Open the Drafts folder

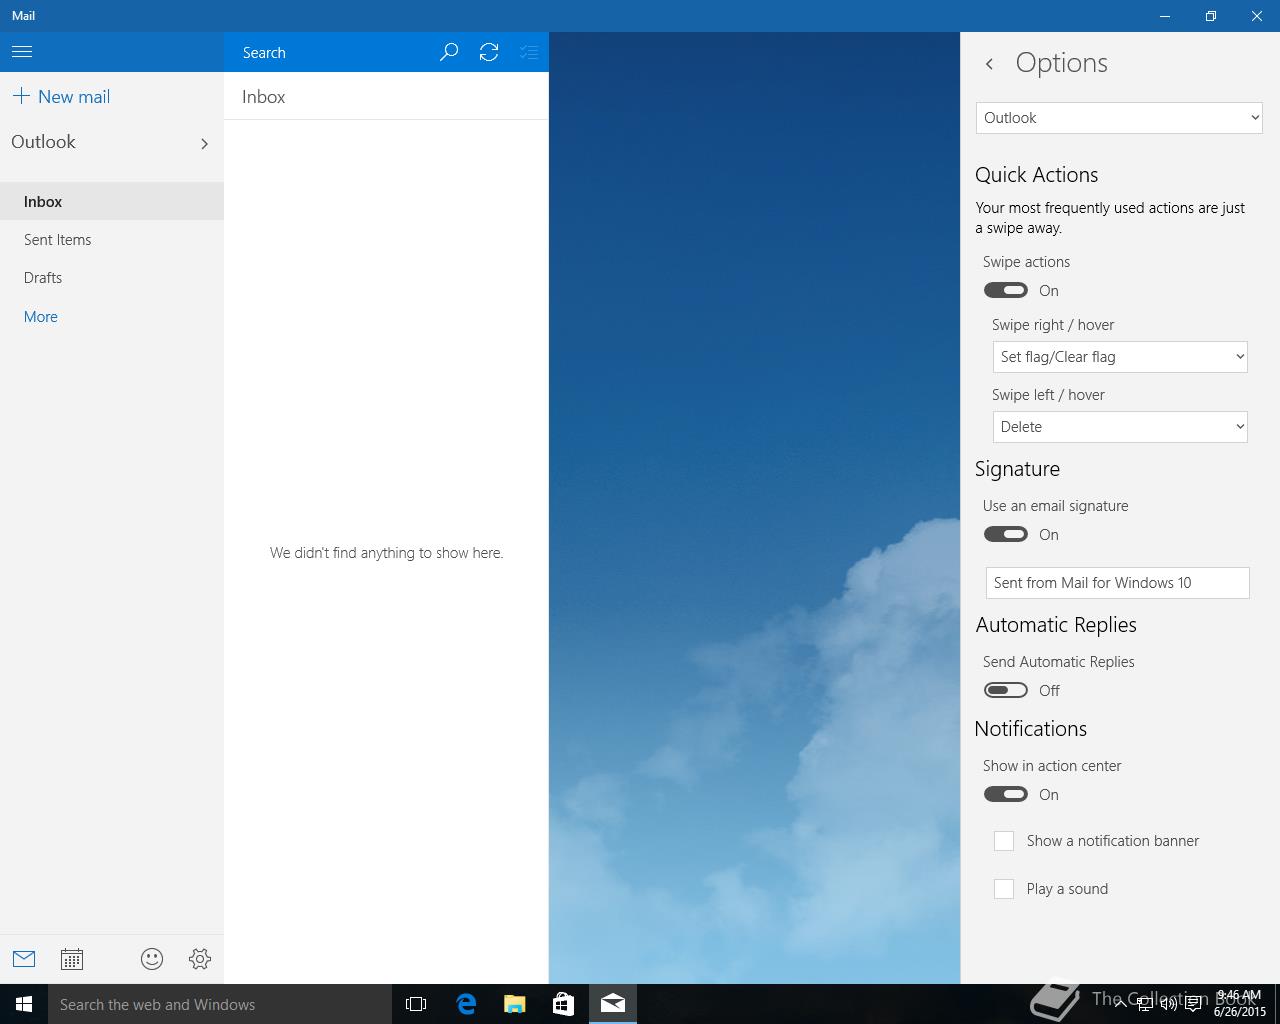43,278
